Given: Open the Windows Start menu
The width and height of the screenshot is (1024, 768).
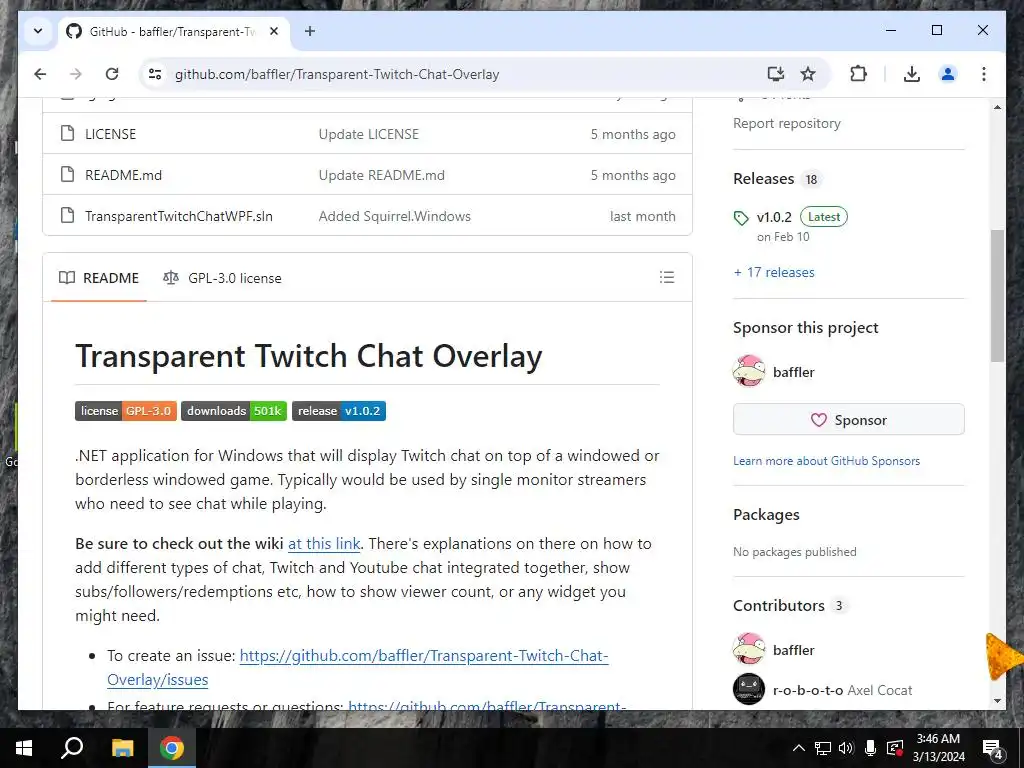Looking at the screenshot, I should click(x=24, y=748).
